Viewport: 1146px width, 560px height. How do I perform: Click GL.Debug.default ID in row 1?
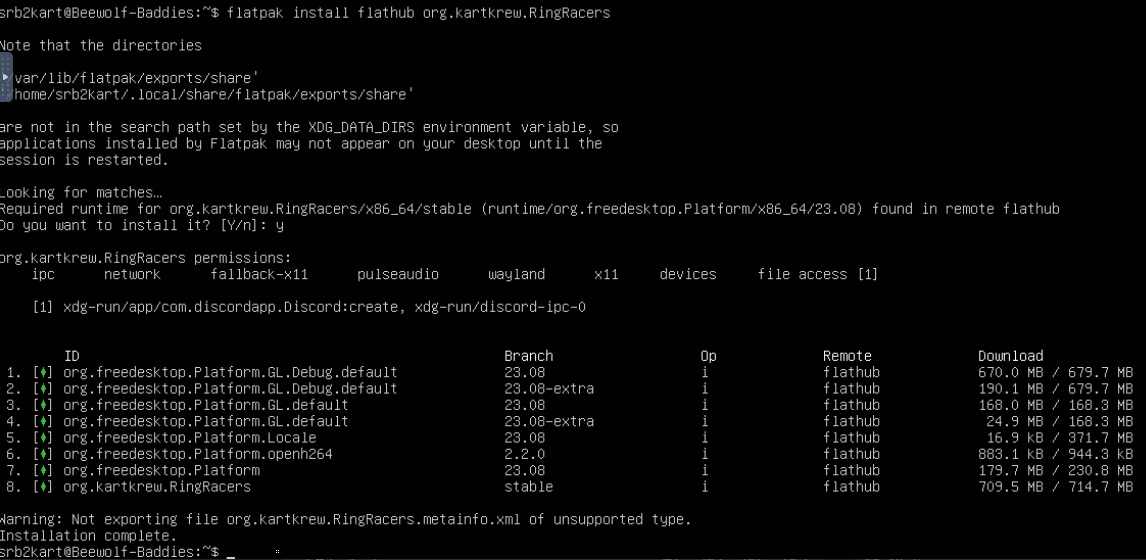click(230, 372)
